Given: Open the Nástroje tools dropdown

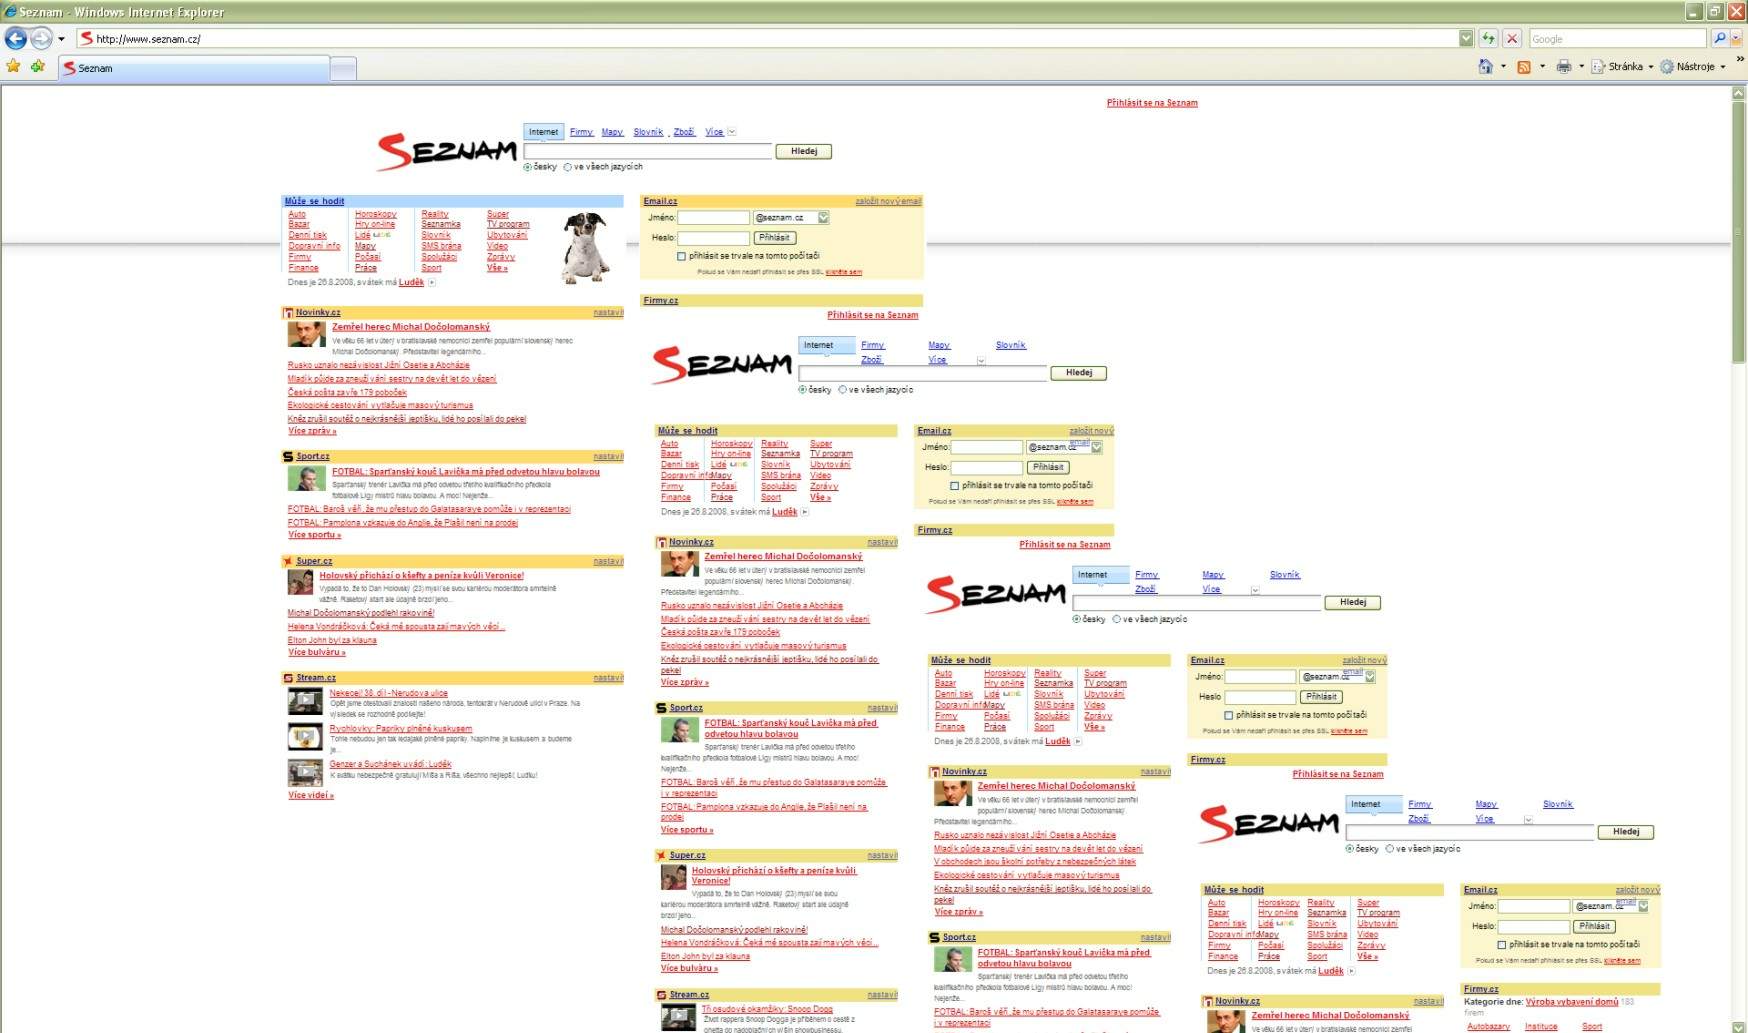Looking at the screenshot, I should (x=1693, y=67).
